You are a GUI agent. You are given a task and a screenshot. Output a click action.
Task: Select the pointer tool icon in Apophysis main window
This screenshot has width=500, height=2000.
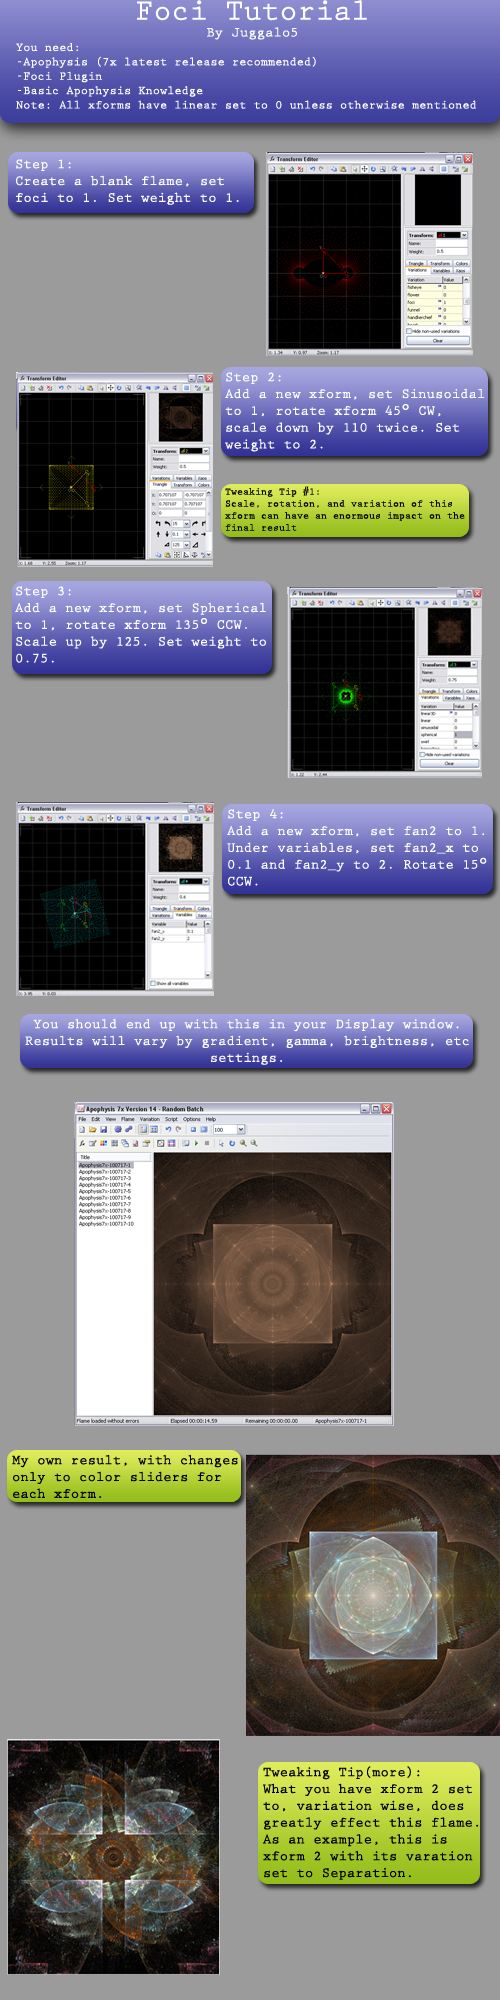(x=221, y=1143)
